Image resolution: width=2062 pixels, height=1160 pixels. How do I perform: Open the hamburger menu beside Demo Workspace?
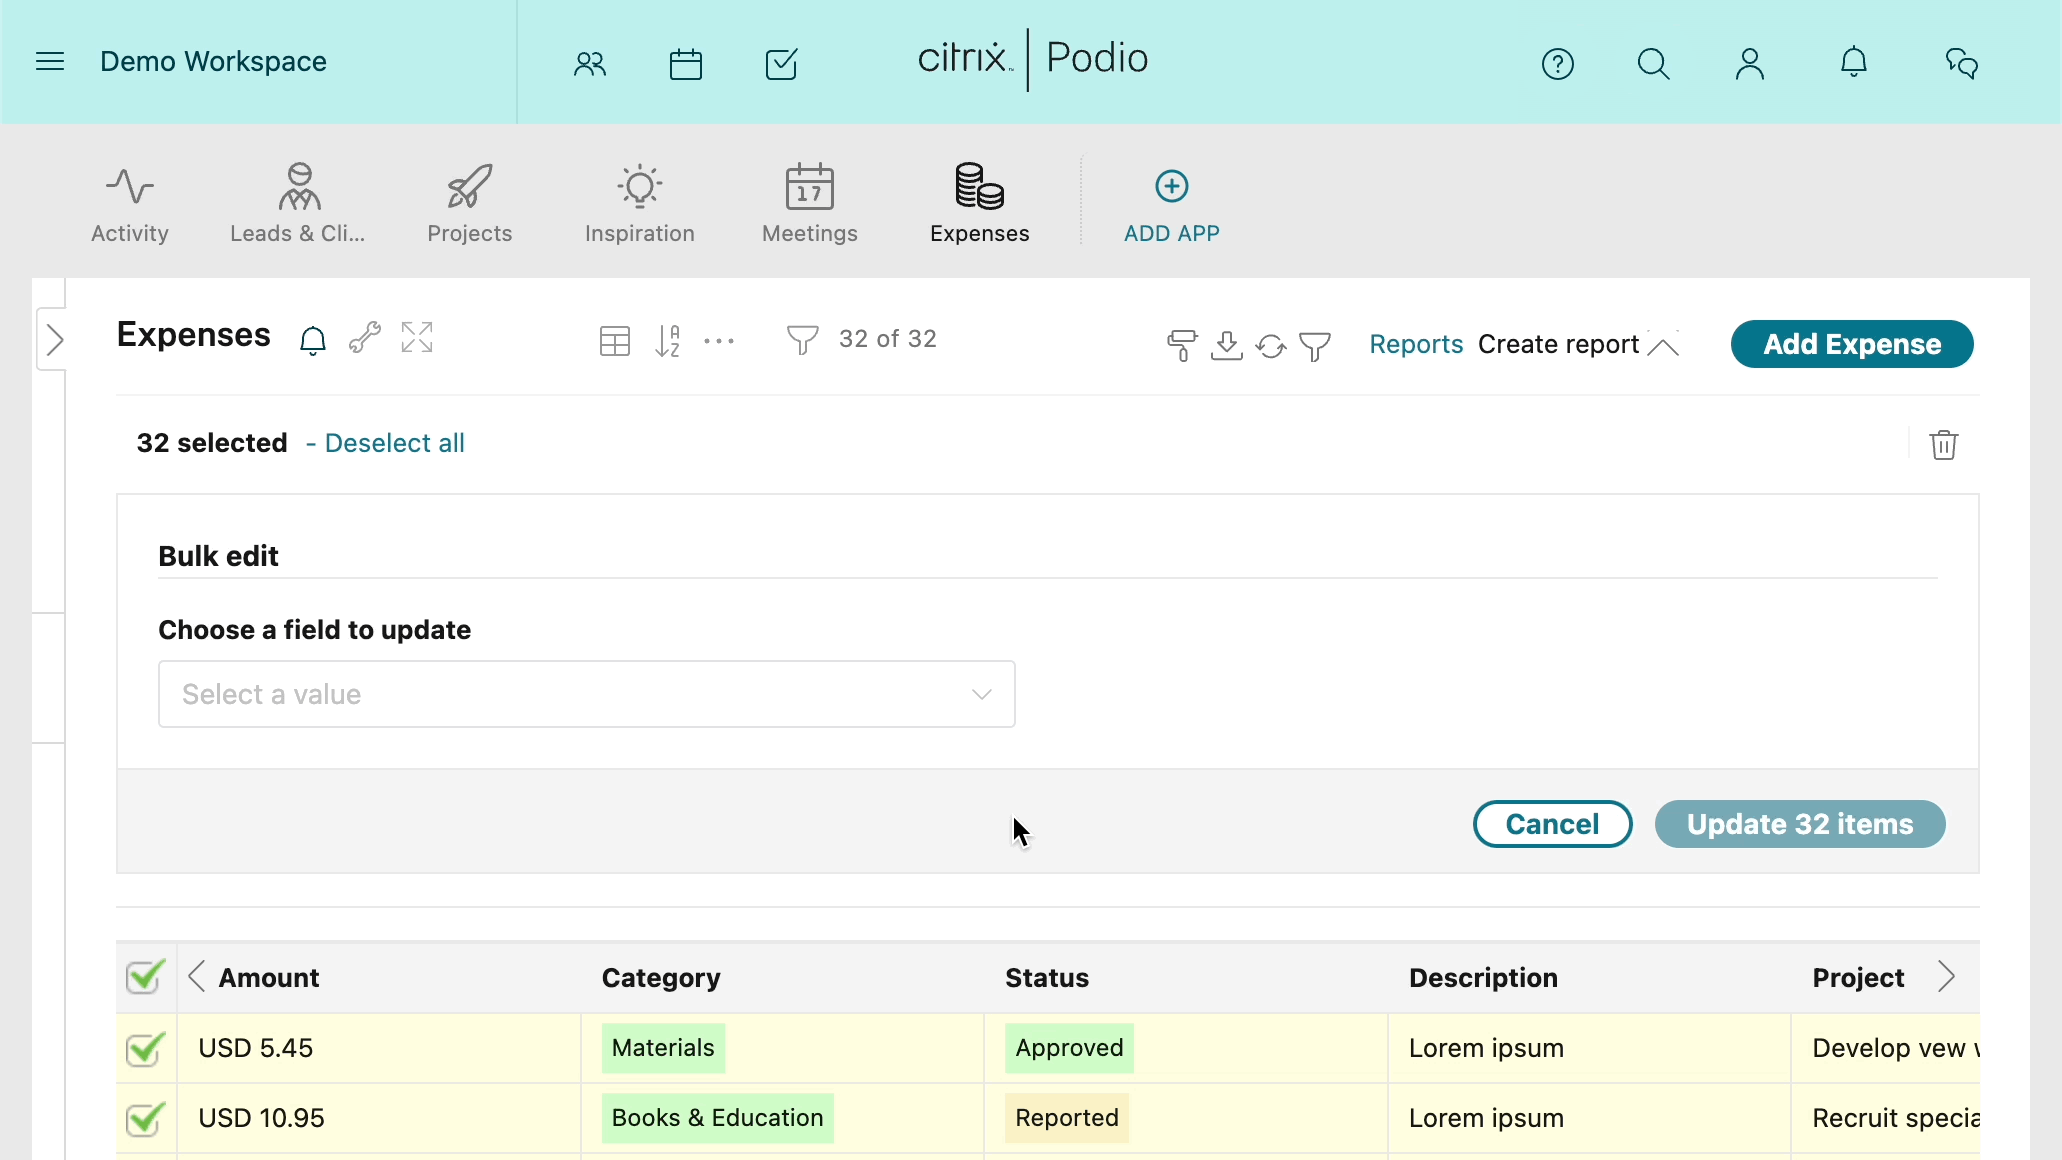point(50,62)
